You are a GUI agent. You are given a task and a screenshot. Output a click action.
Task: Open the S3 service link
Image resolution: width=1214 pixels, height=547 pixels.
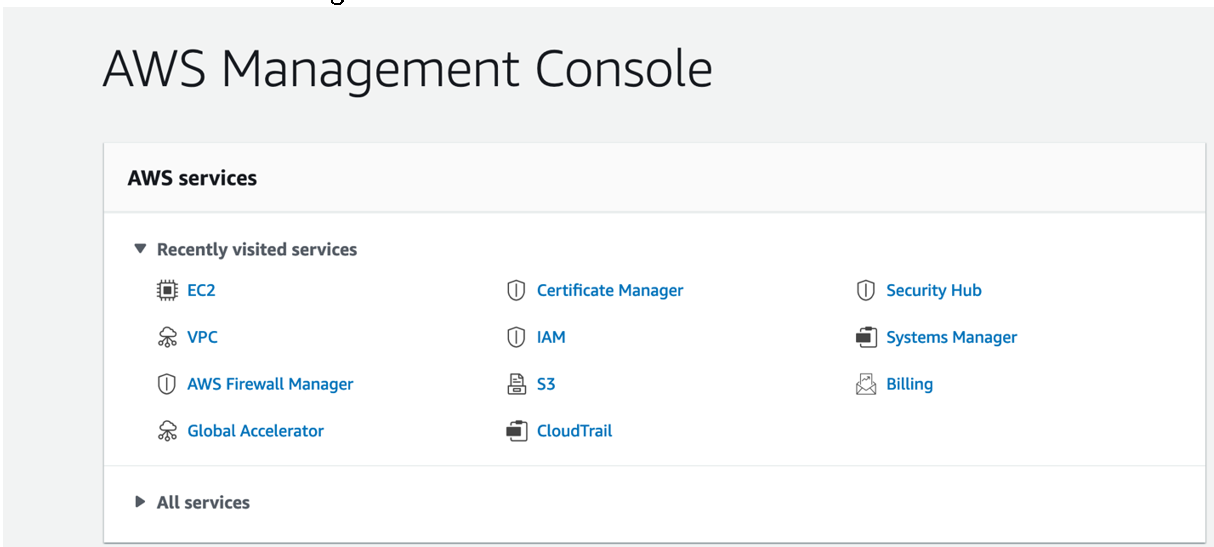pos(546,384)
